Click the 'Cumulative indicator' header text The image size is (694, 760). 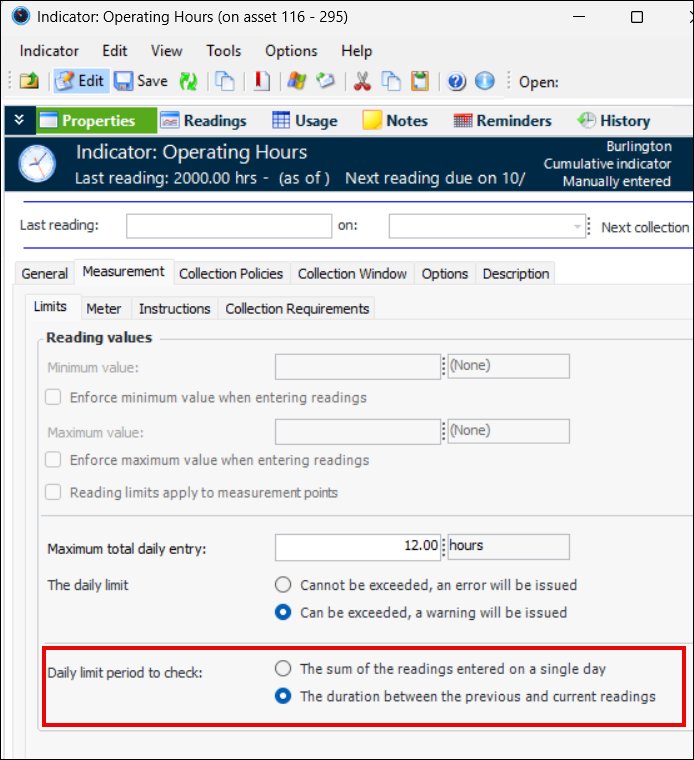pyautogui.click(x=607, y=164)
